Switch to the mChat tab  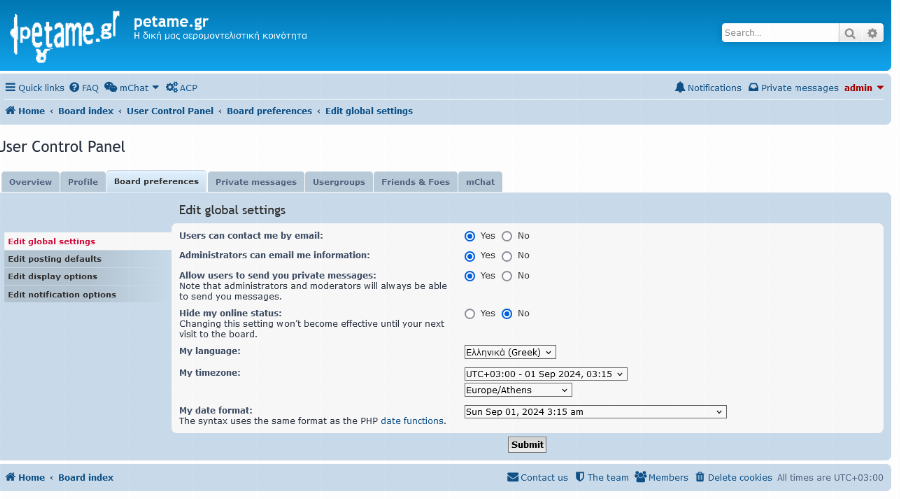coord(480,181)
